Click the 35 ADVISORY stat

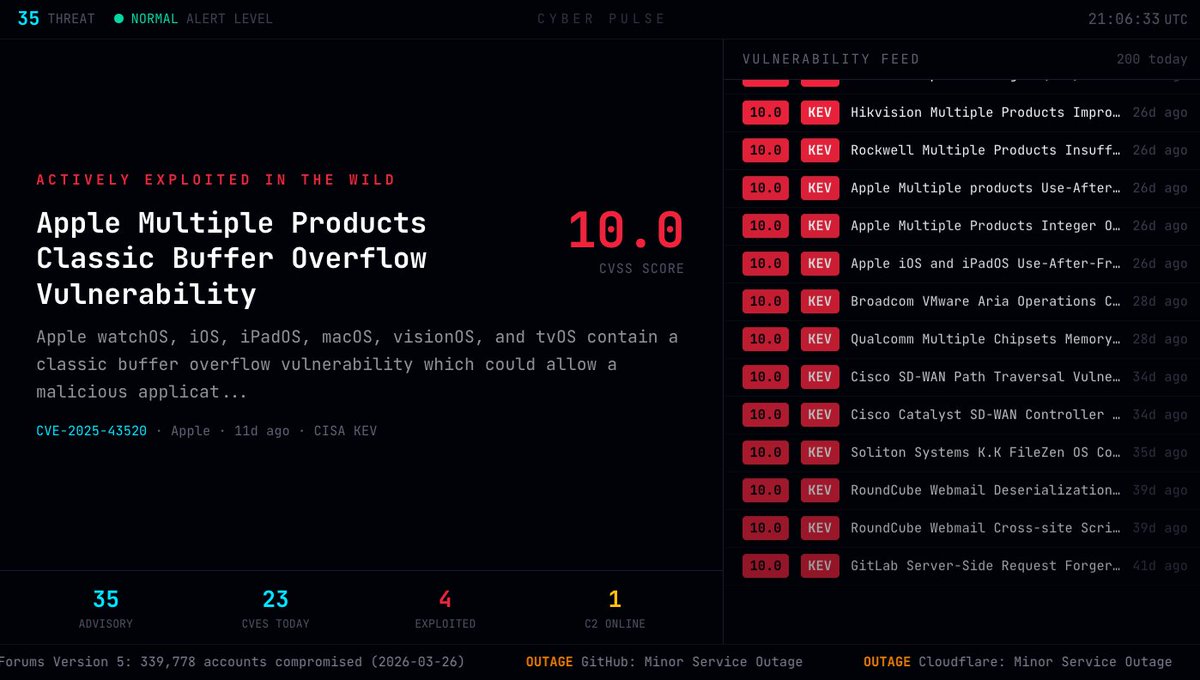(x=105, y=609)
